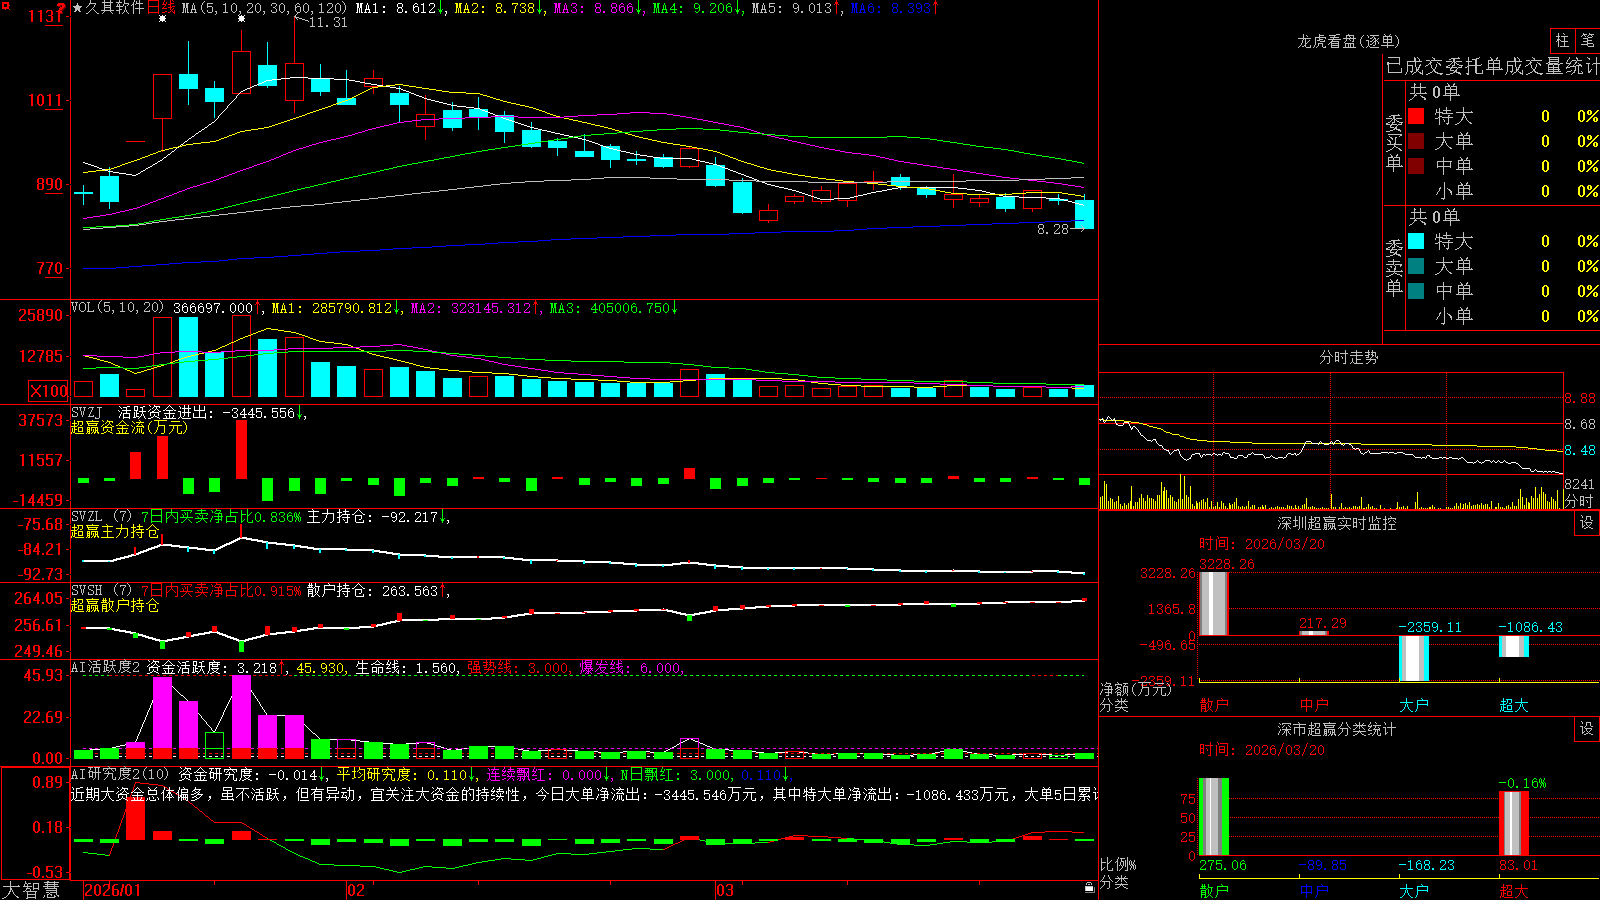The width and height of the screenshot is (1600, 900).
Task: Click the red square icon at top-left corner
Action: tap(3, 4)
